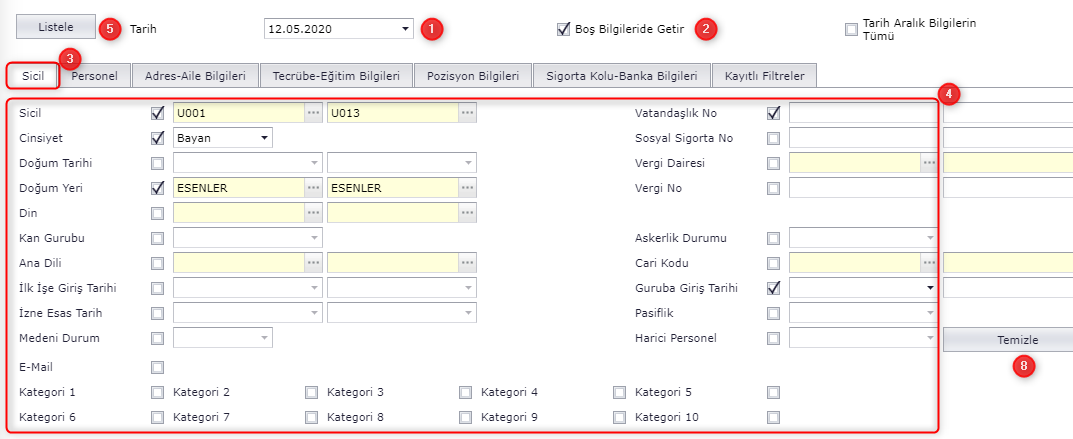Viewport: 1073px width, 439px height.
Task: Open Vergi Dairesi lookup ellipsis button
Action: 929,163
